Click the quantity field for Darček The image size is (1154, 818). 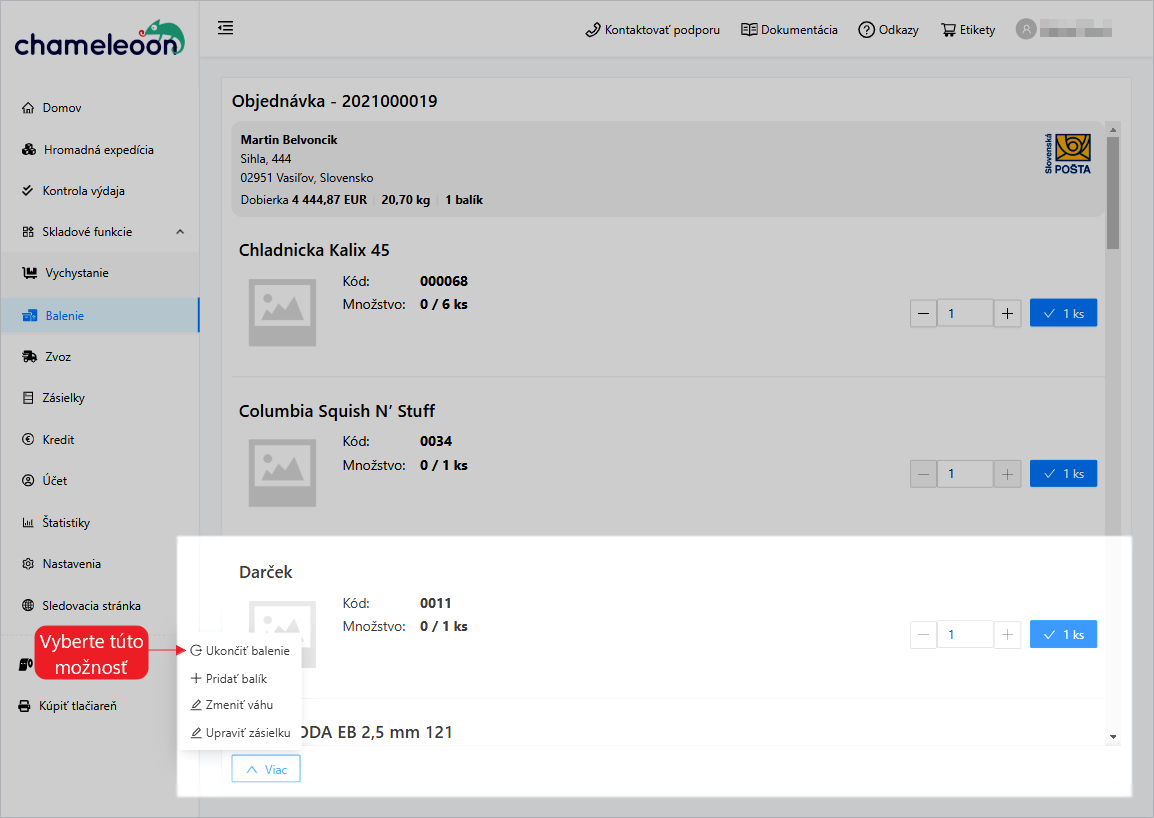point(964,635)
